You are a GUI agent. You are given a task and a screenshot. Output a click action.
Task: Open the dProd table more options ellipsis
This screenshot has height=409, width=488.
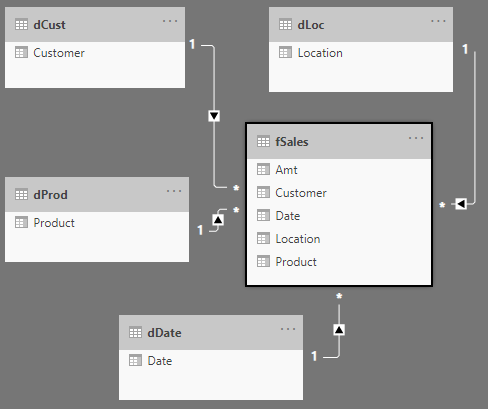coord(174,191)
